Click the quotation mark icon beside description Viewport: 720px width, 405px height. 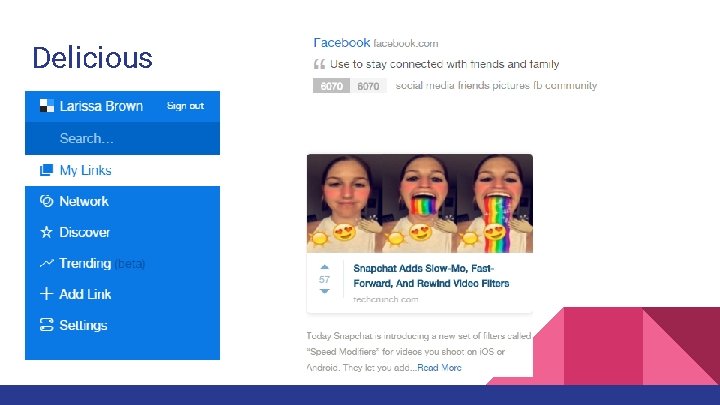(x=320, y=64)
